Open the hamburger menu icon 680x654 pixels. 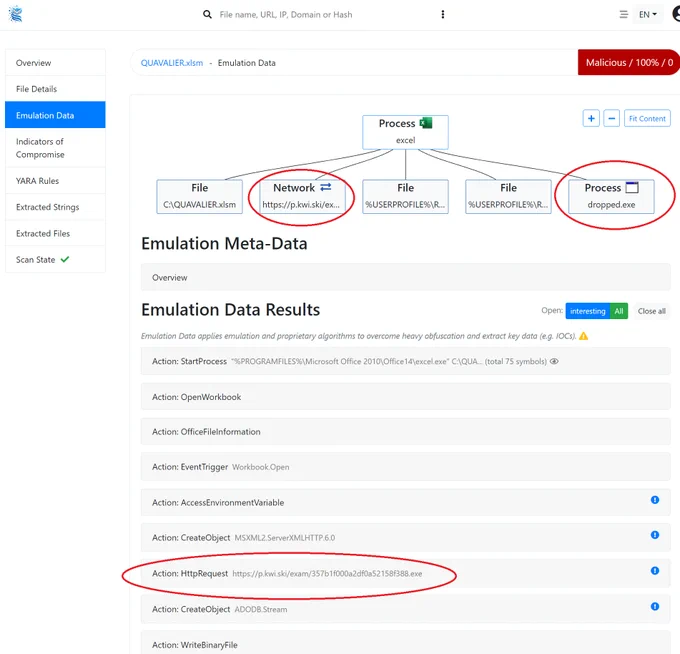(623, 14)
